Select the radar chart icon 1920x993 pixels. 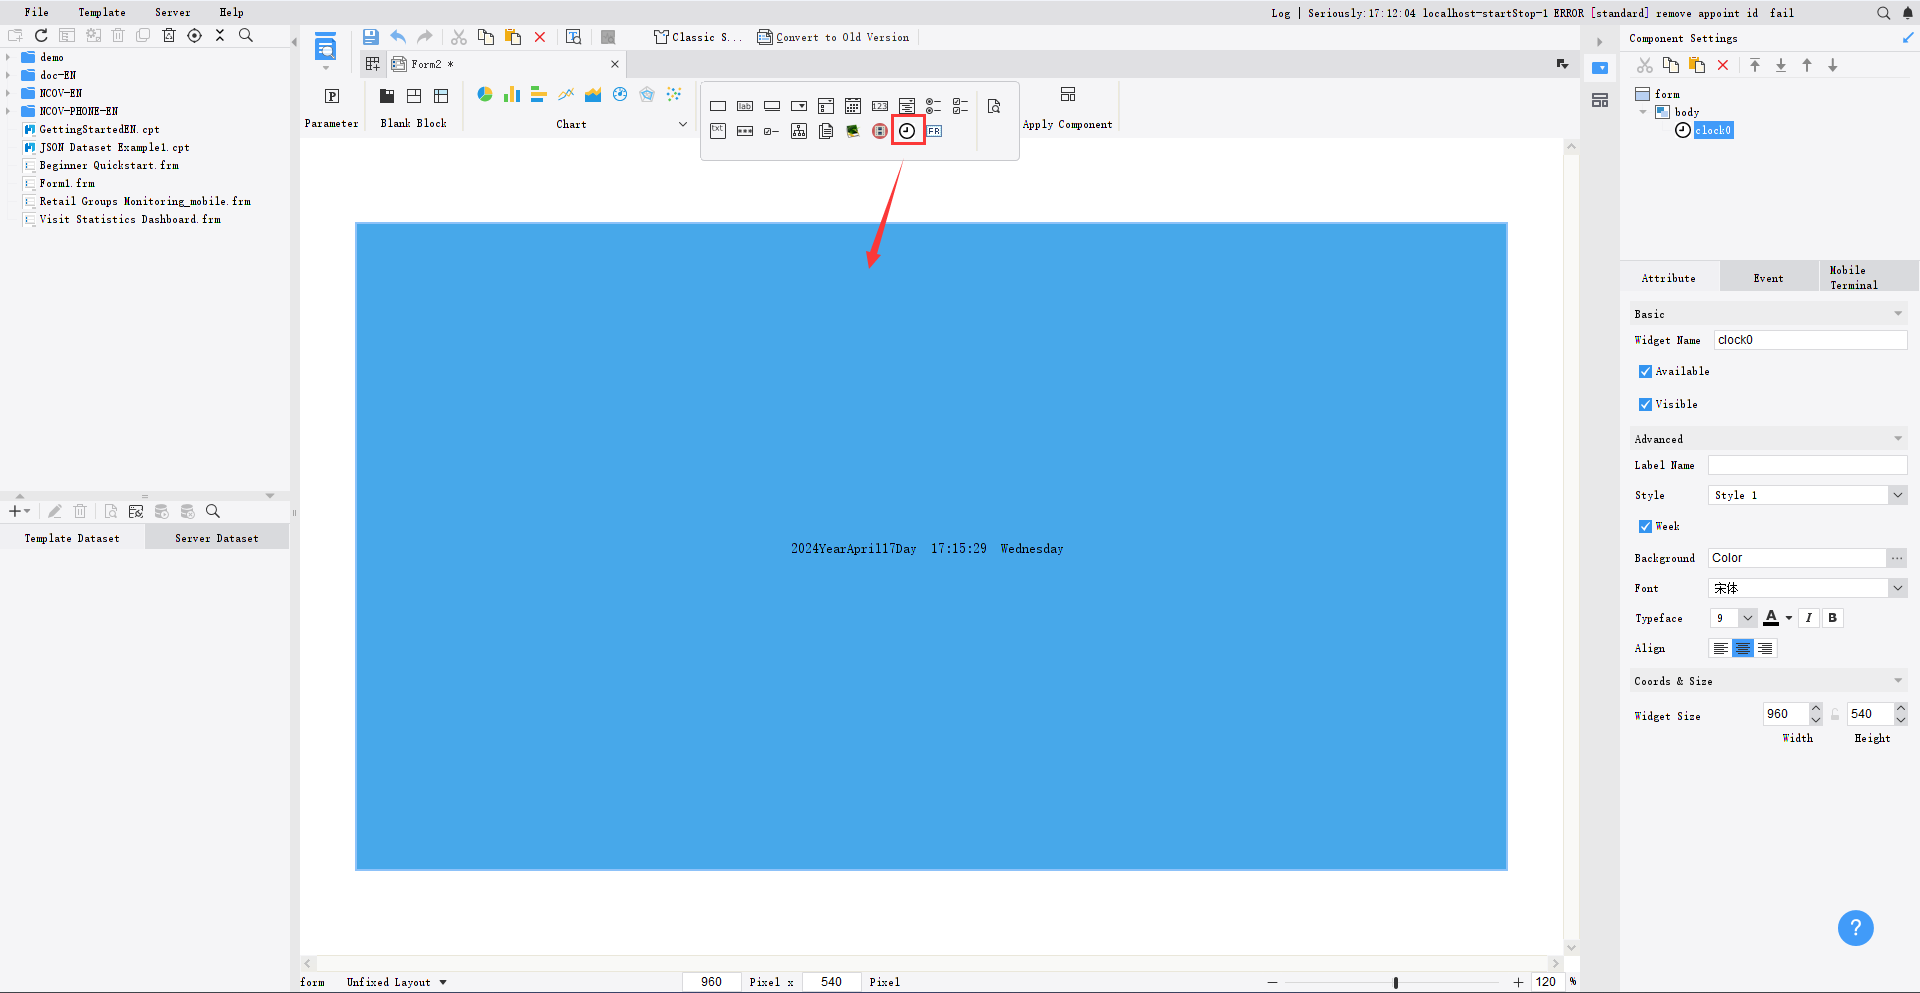point(647,94)
